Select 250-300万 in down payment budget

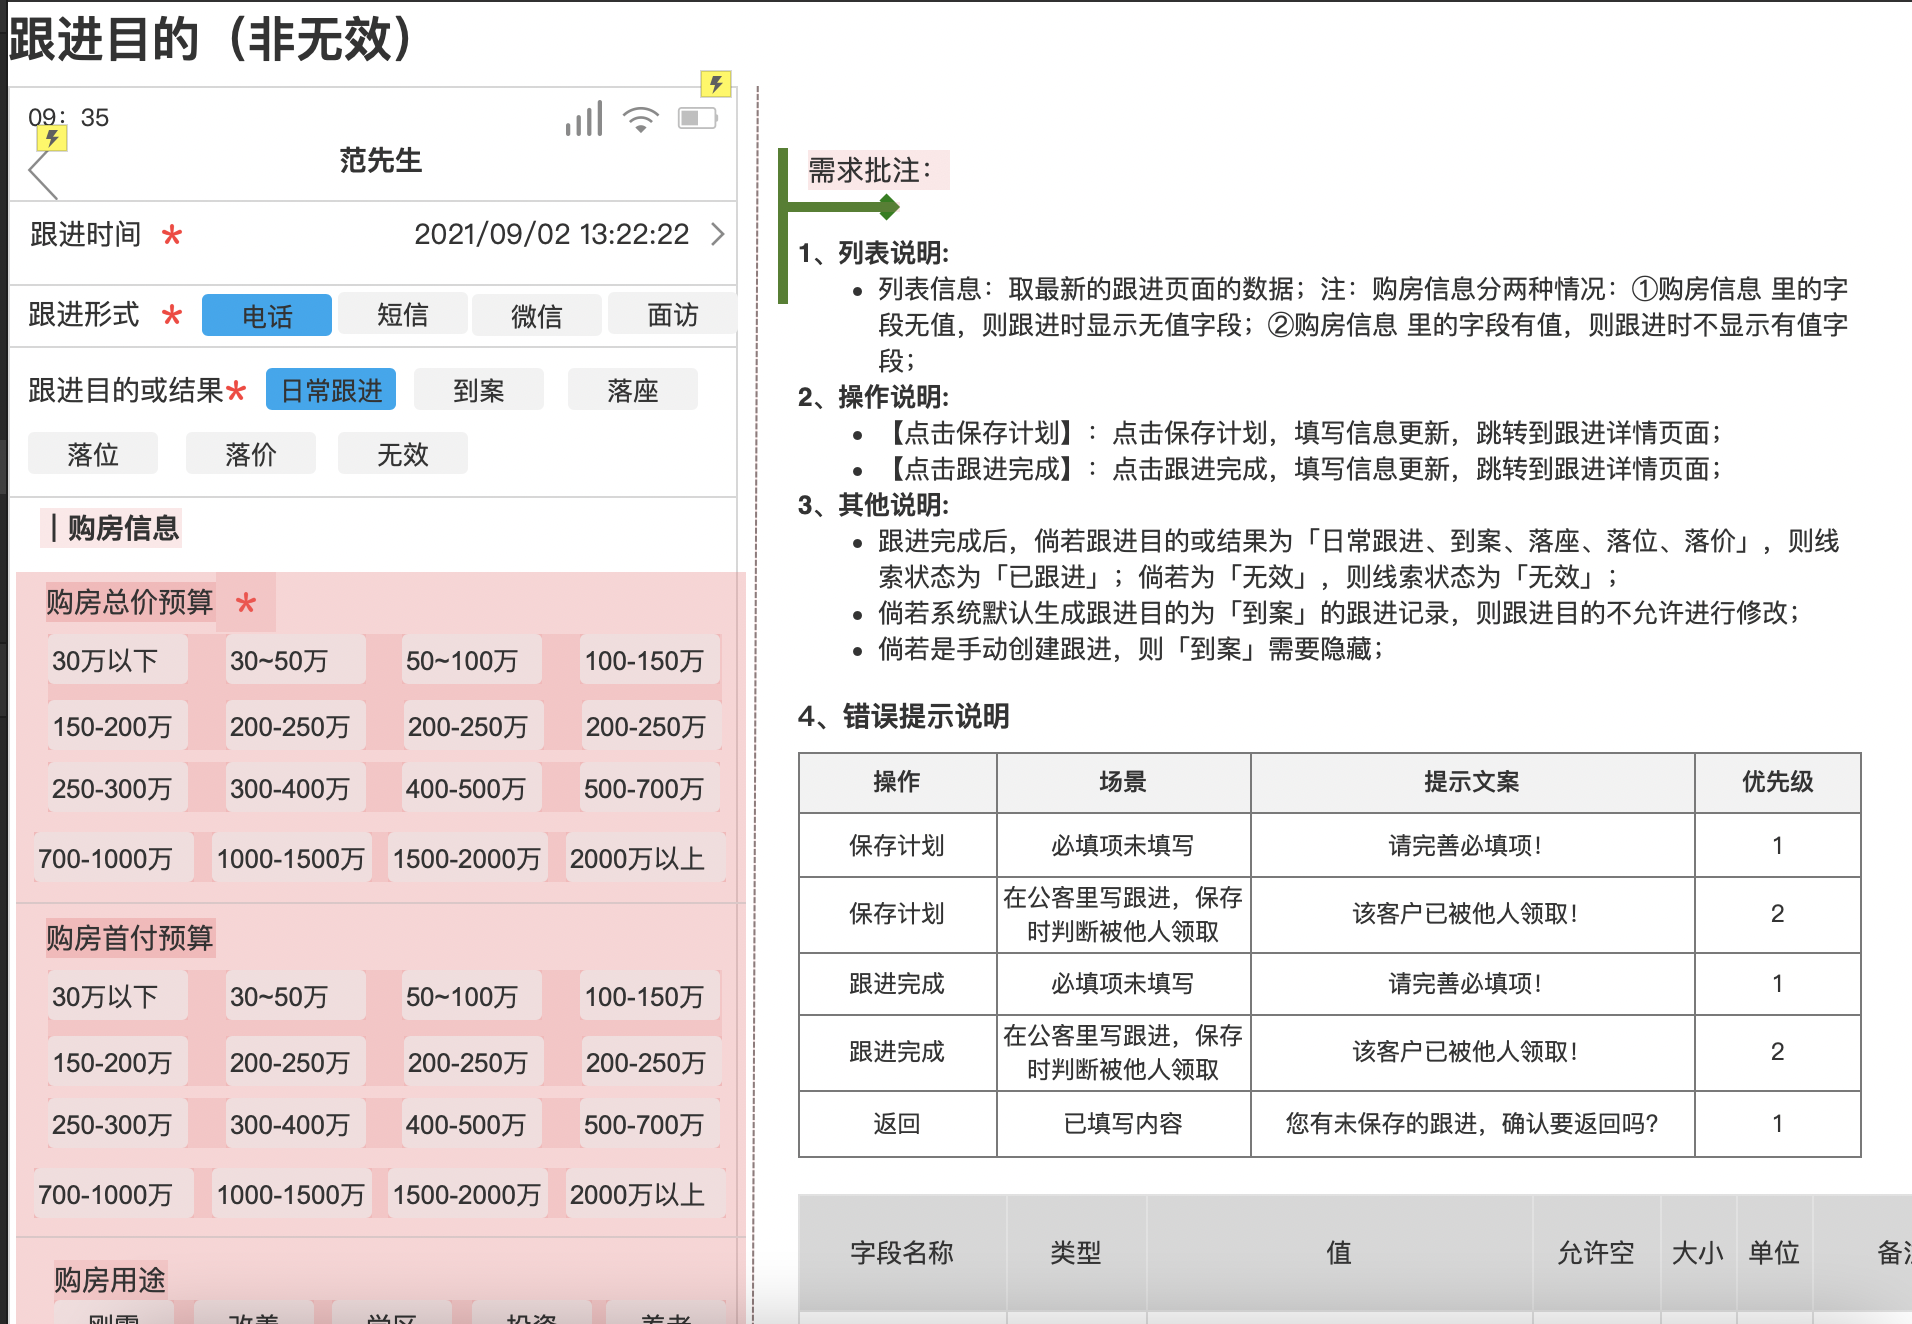pyautogui.click(x=117, y=1124)
